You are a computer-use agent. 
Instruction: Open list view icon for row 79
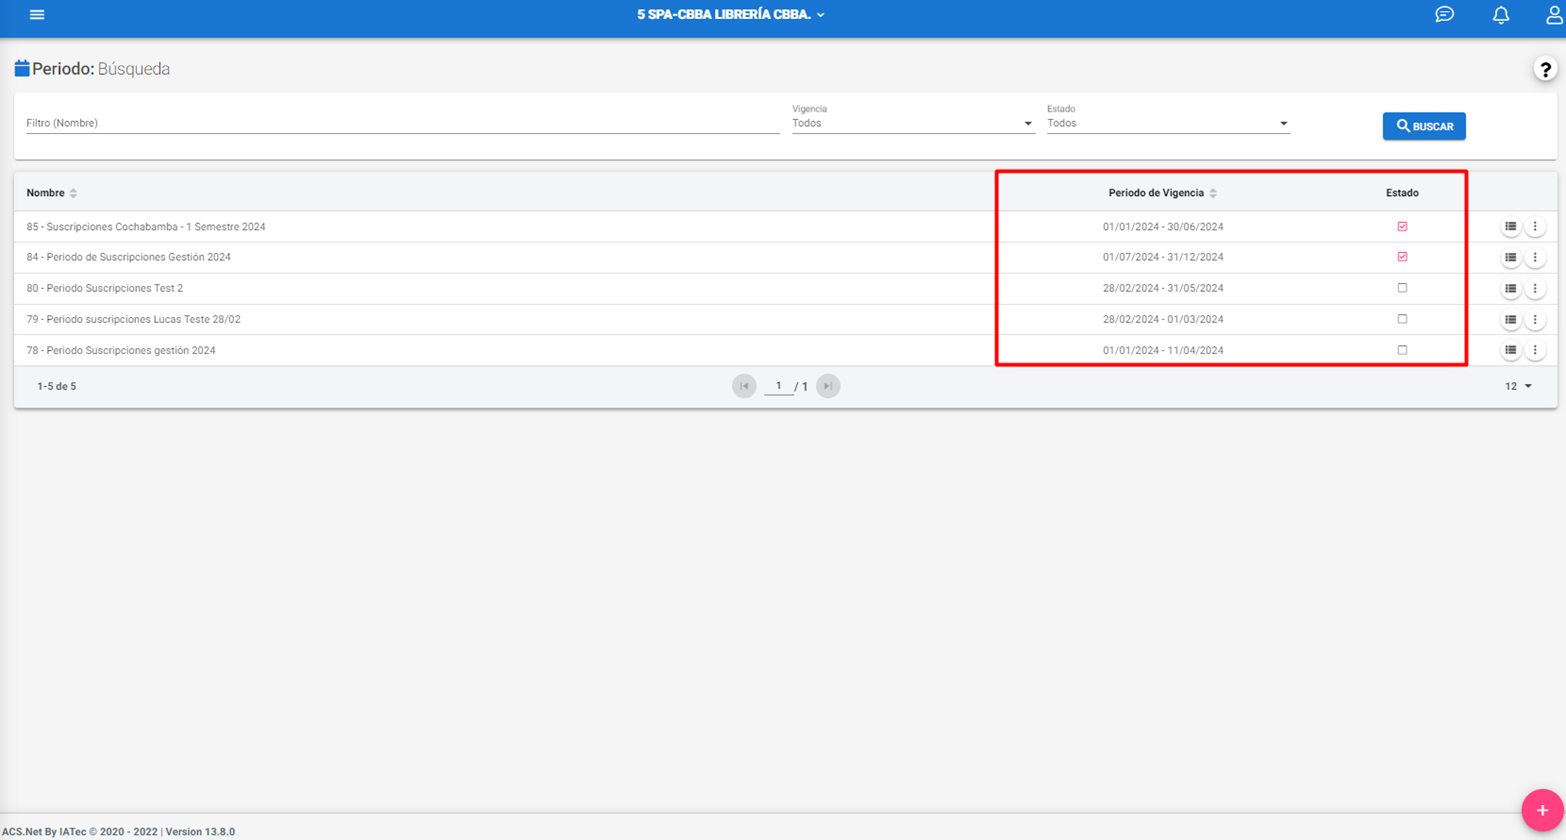[x=1510, y=320]
